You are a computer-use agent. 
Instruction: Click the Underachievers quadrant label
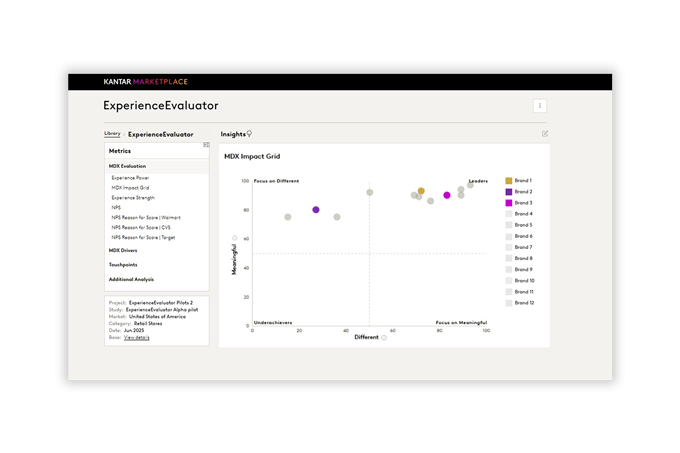click(x=273, y=323)
